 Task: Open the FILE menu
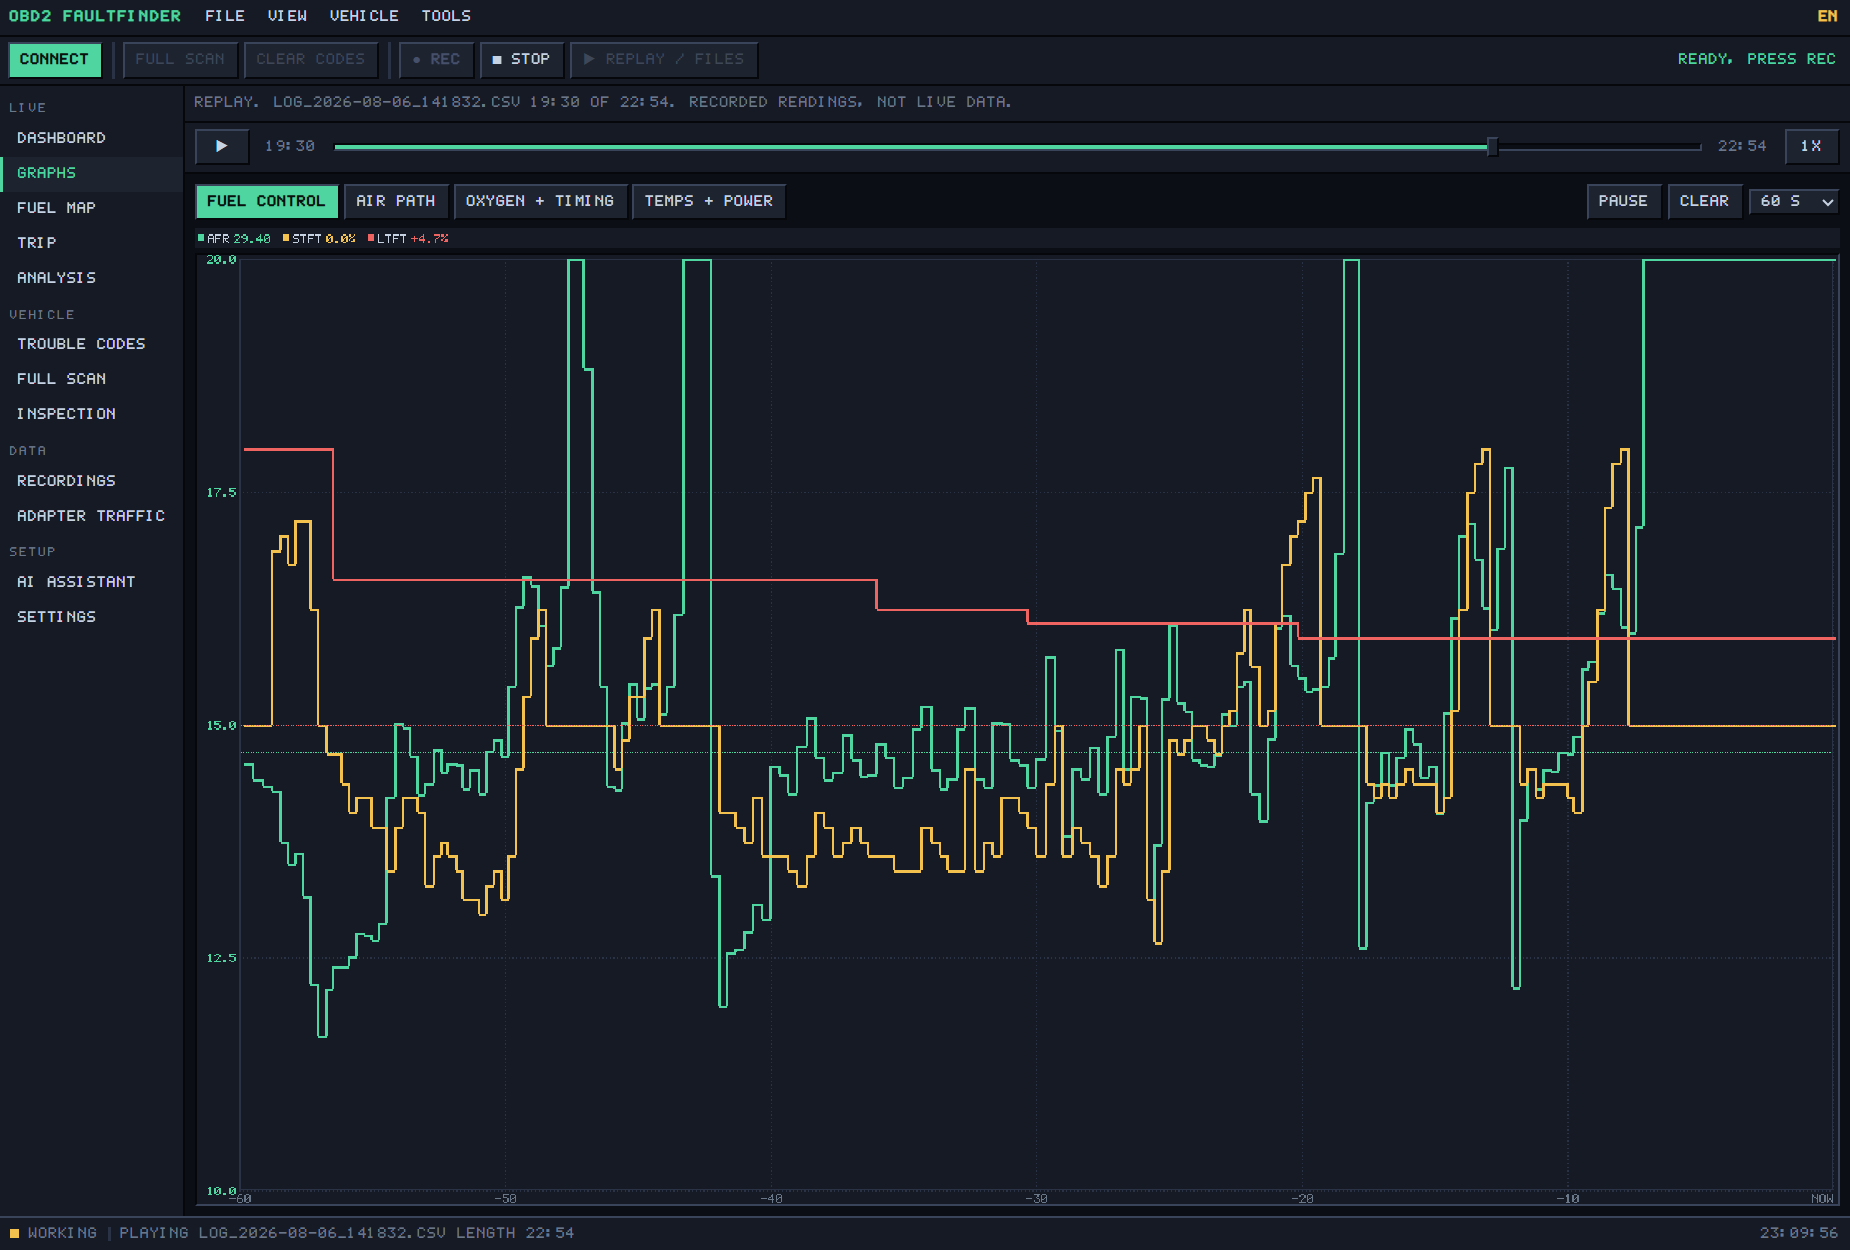(225, 16)
